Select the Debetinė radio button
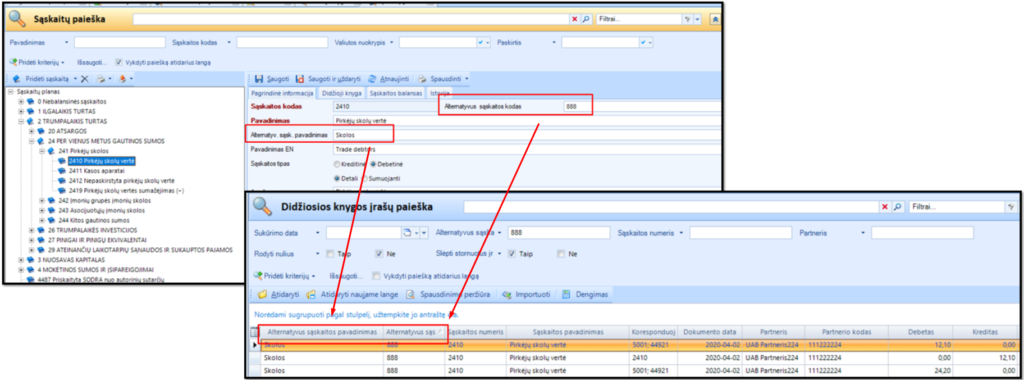The height and width of the screenshot is (380, 1024). tap(374, 163)
